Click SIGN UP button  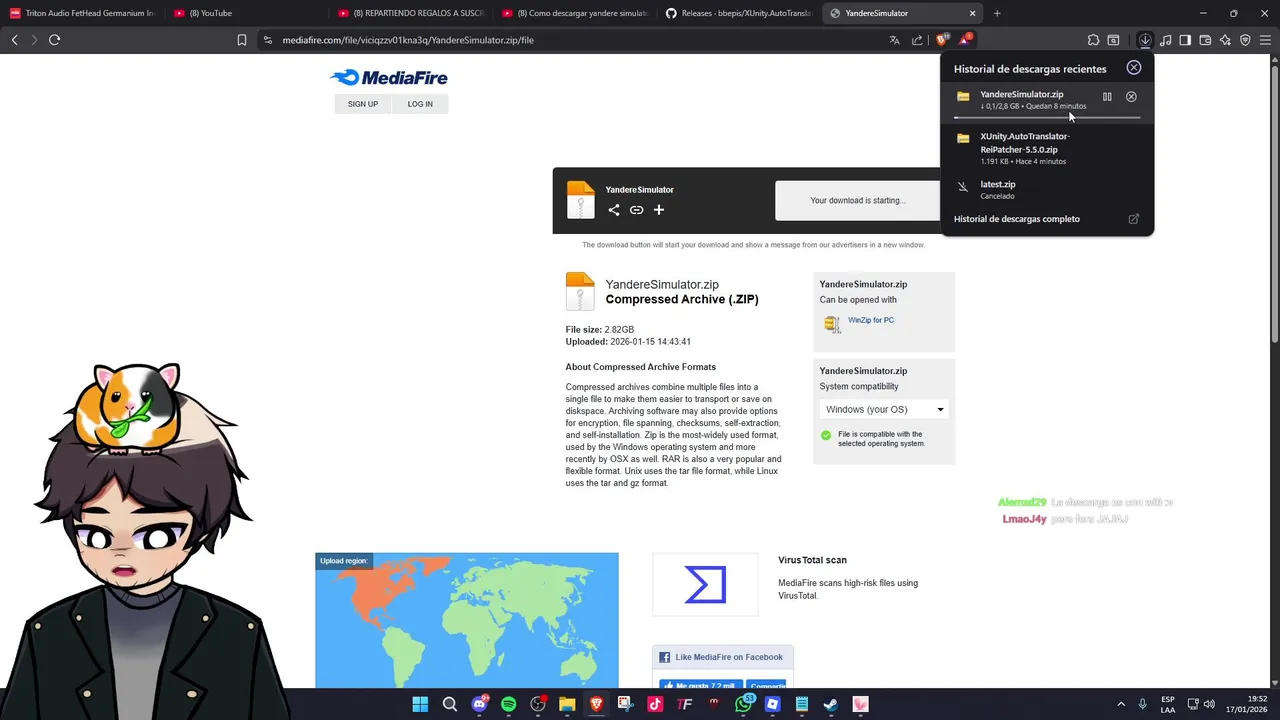(363, 104)
